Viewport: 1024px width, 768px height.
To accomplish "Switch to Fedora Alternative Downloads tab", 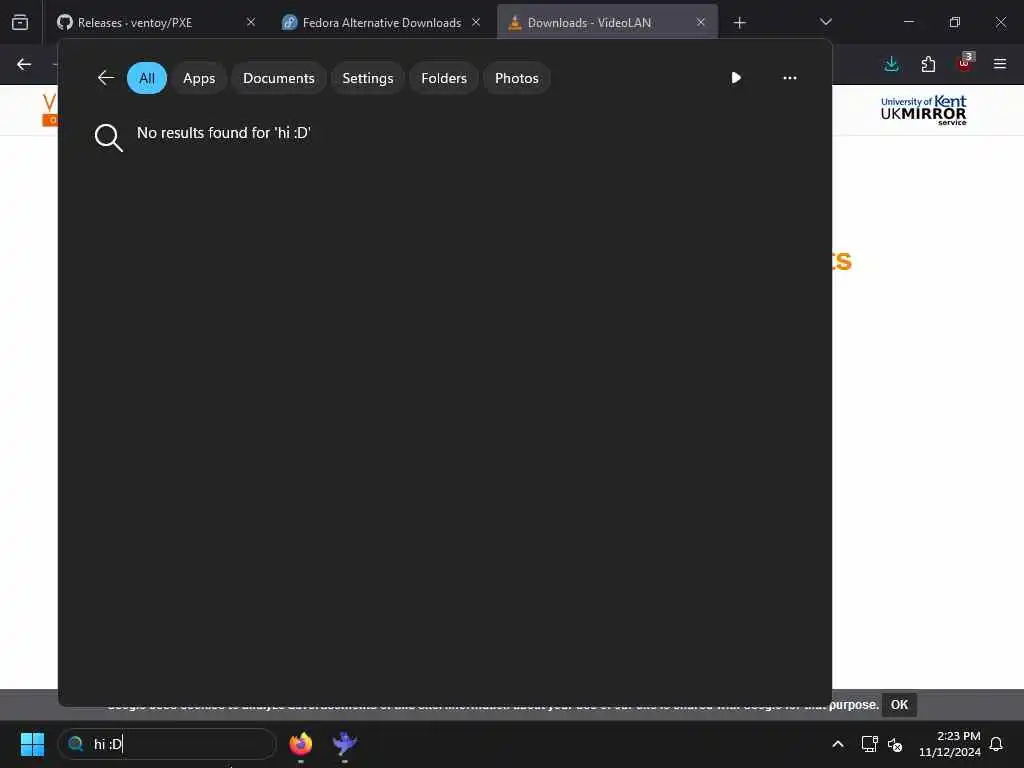I will [x=382, y=23].
